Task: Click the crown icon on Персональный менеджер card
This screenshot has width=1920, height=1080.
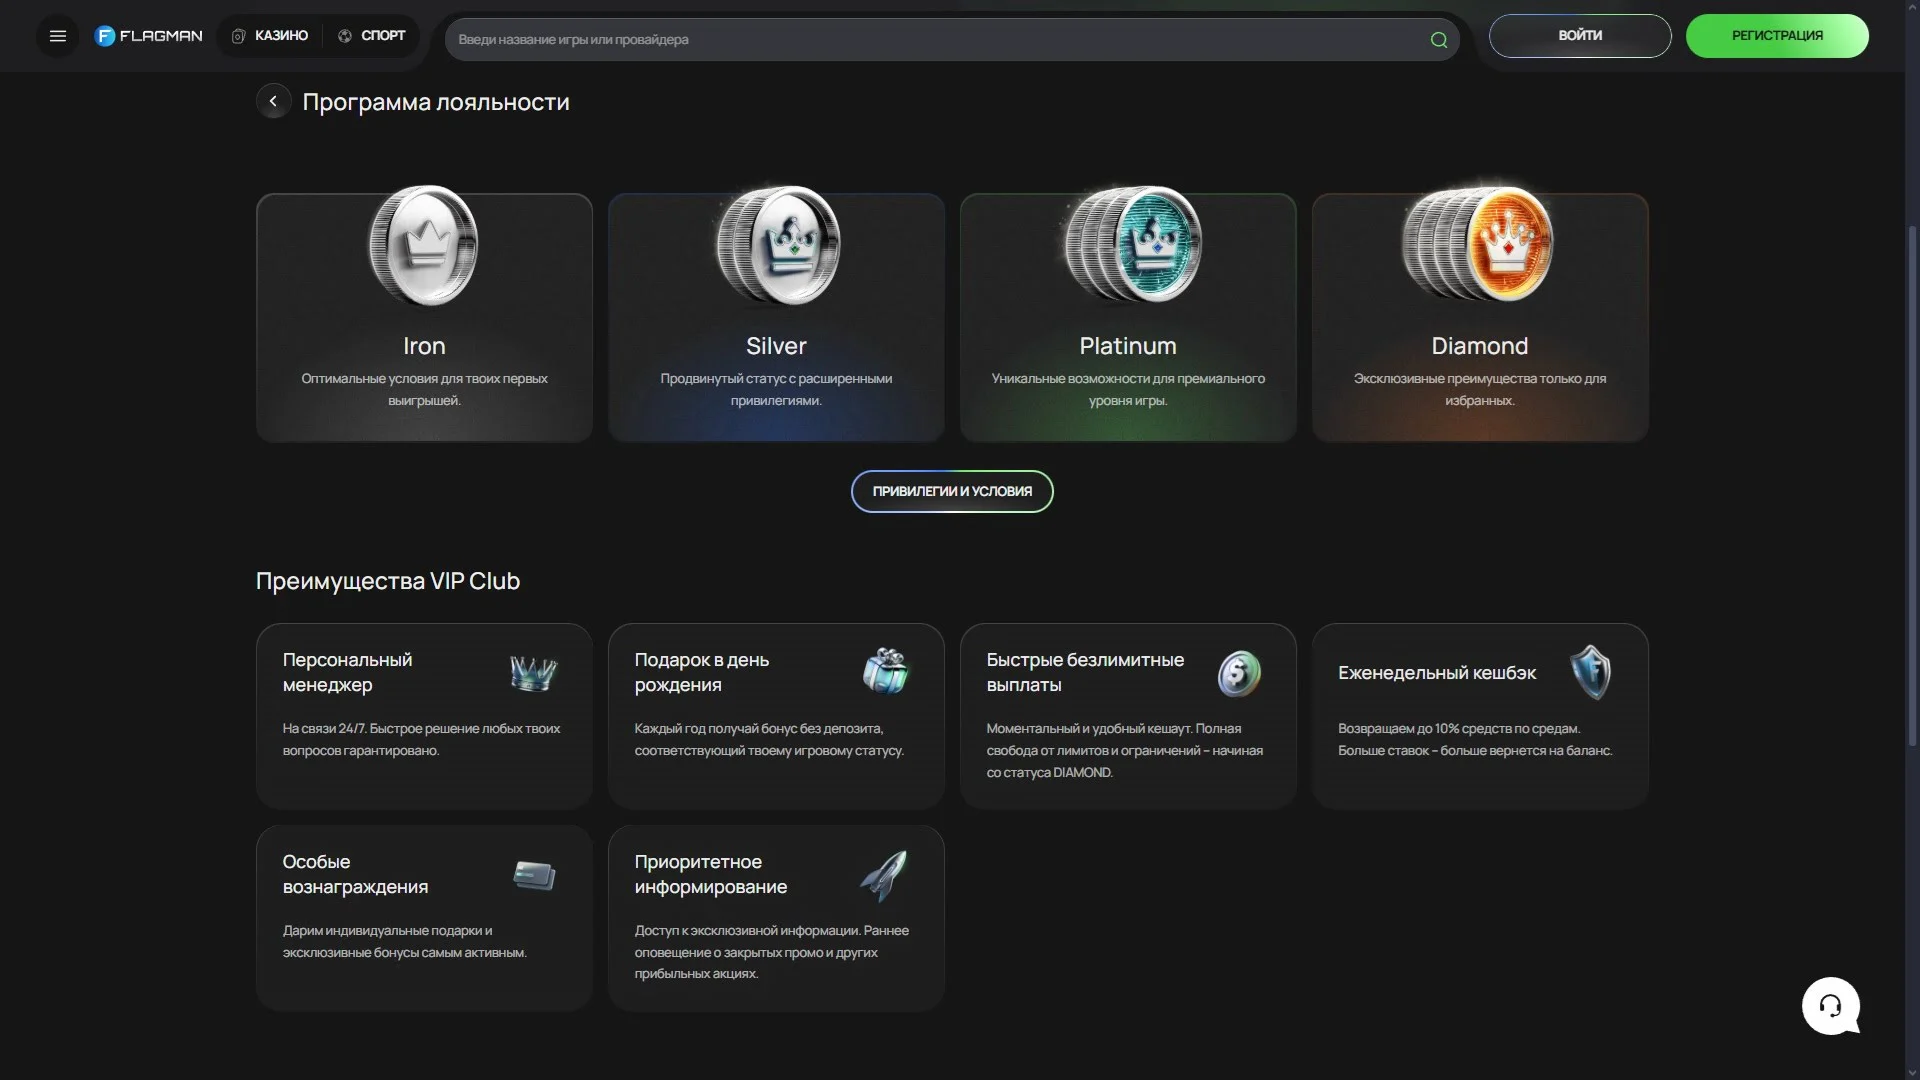Action: (533, 672)
